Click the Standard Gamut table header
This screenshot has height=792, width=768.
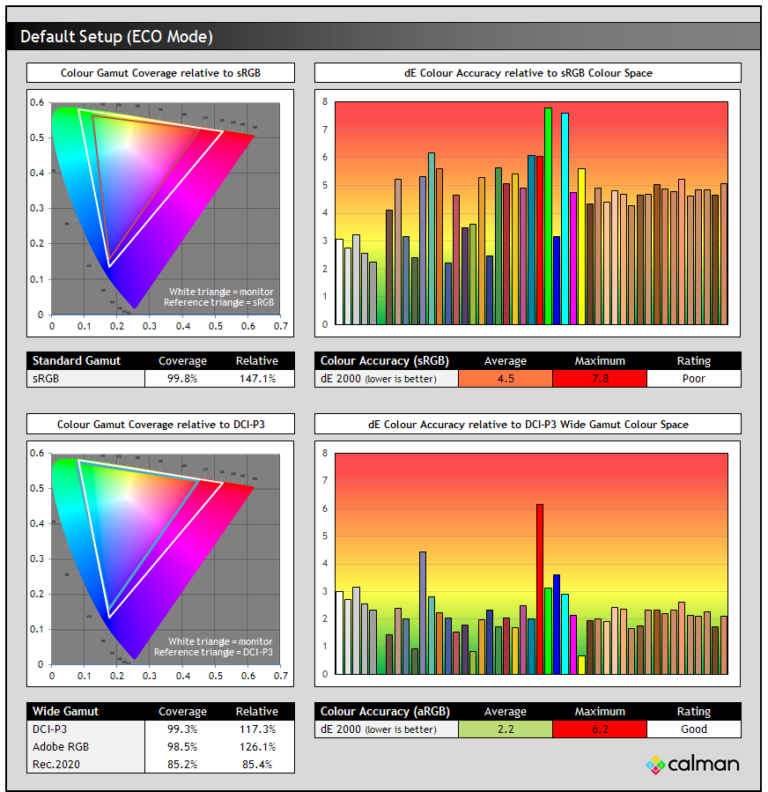pos(73,361)
